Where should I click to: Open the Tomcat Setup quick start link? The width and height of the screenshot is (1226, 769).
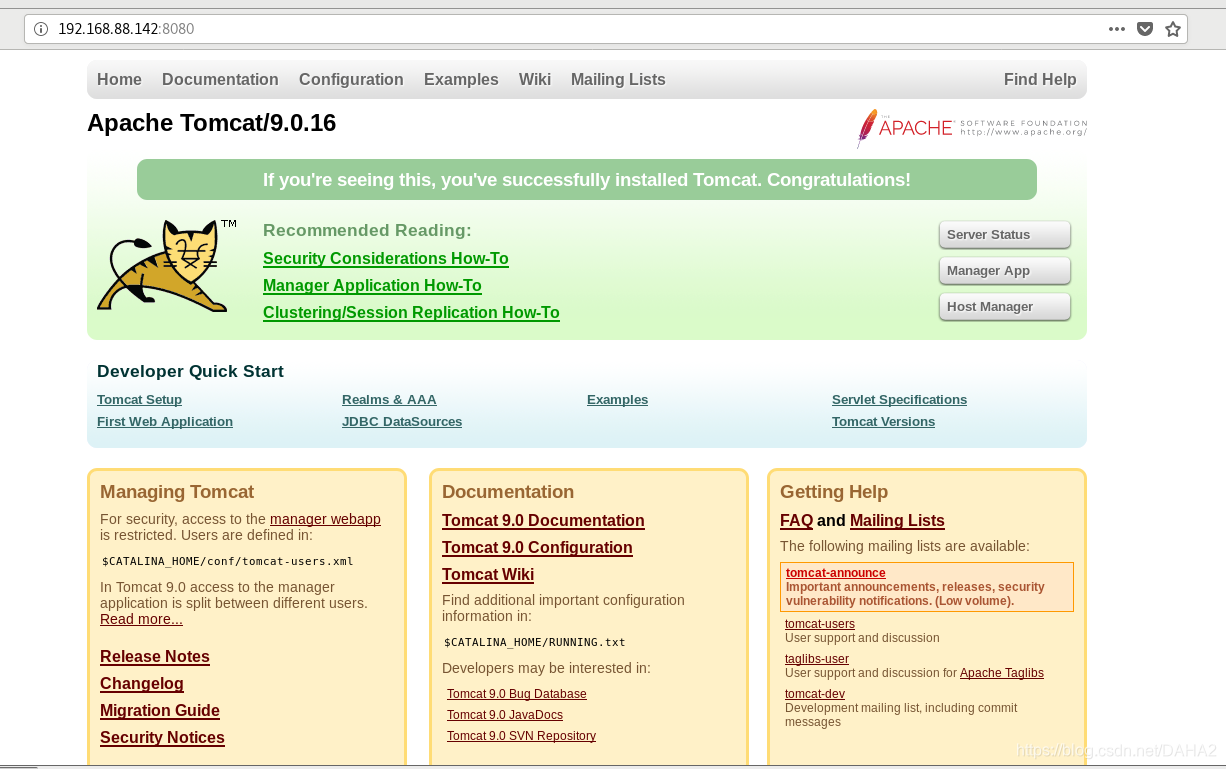pyautogui.click(x=139, y=399)
